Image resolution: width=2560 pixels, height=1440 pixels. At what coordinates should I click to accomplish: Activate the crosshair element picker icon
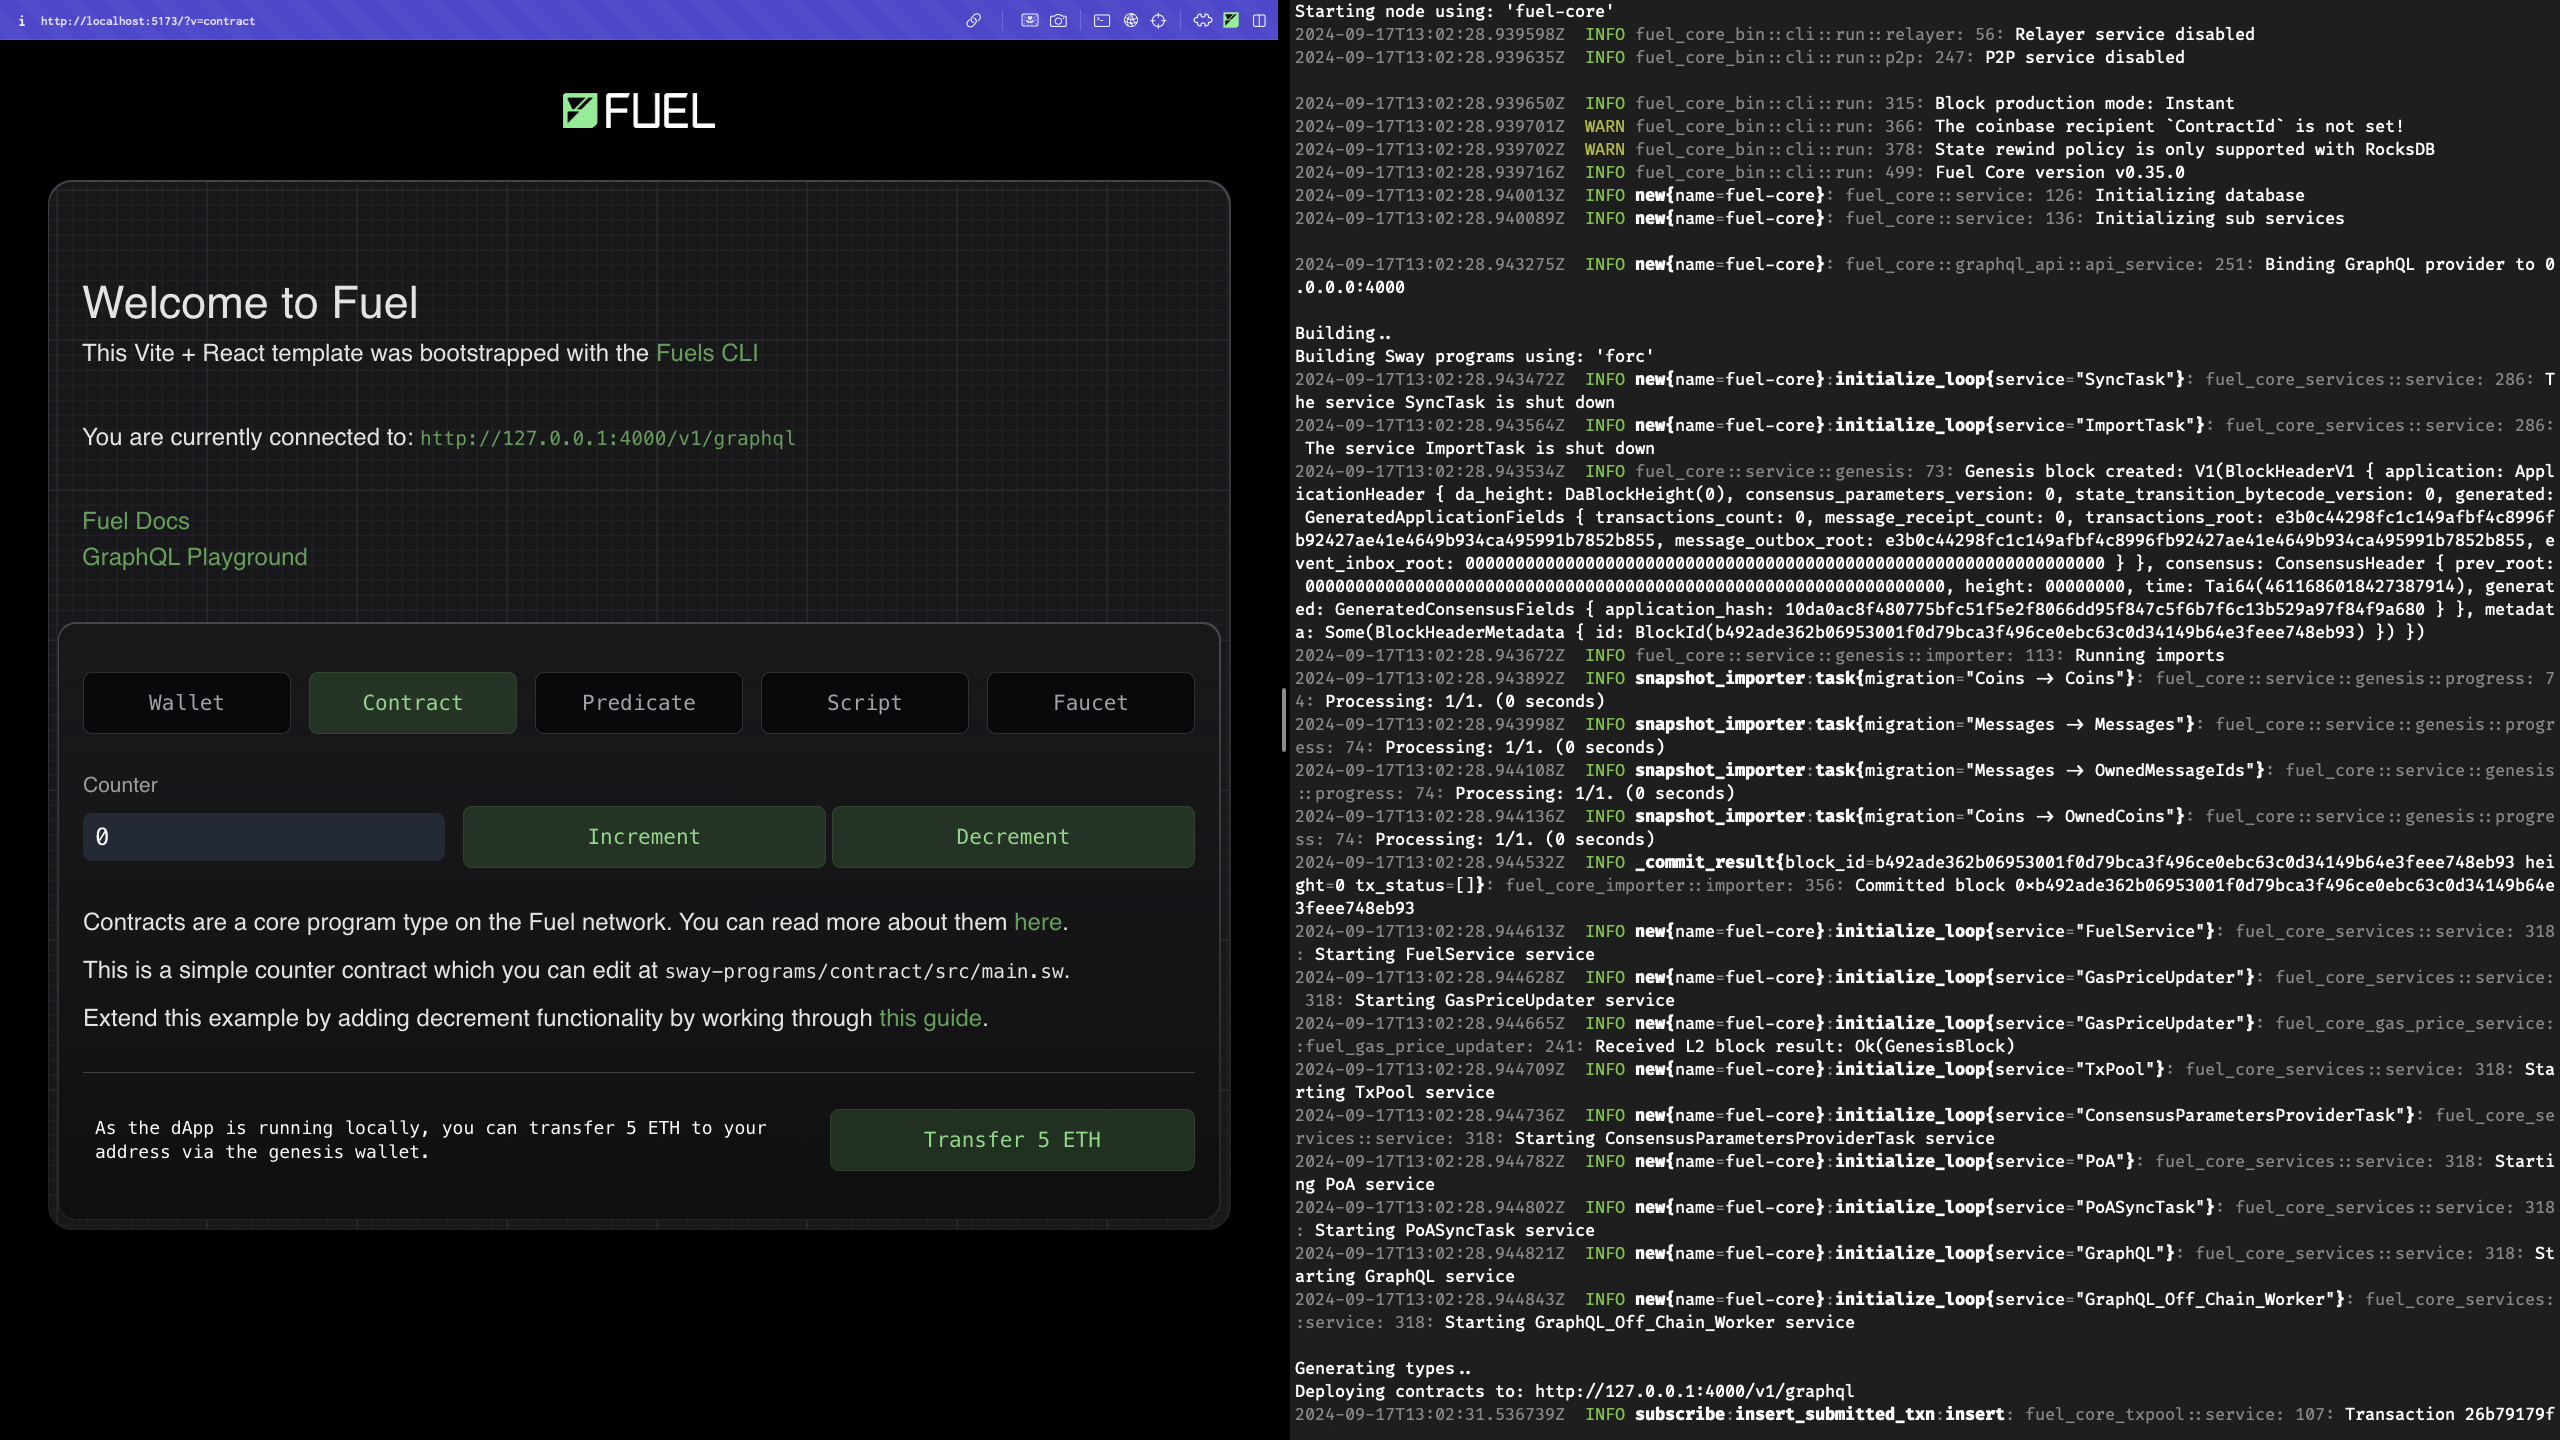point(1159,20)
